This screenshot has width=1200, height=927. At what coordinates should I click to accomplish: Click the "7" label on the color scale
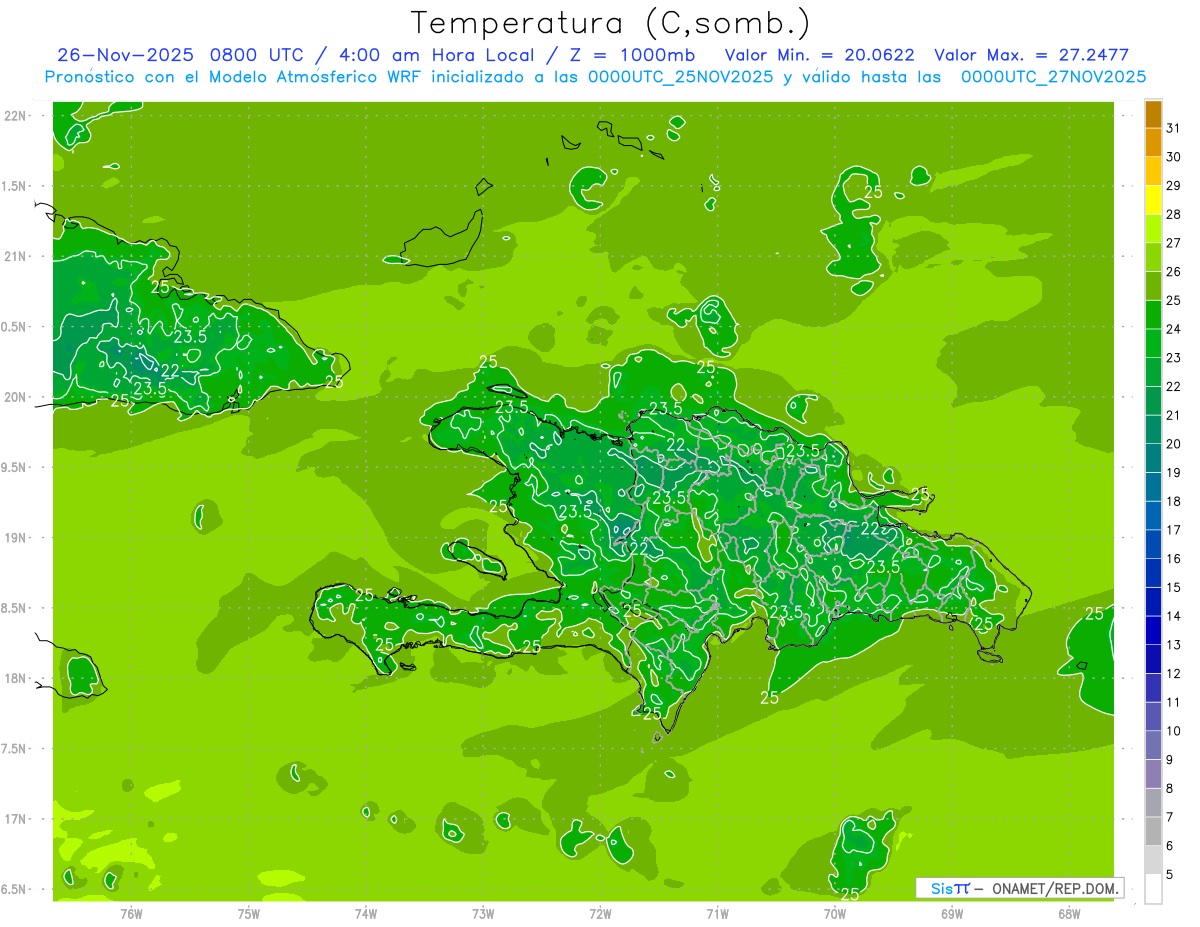[1170, 817]
